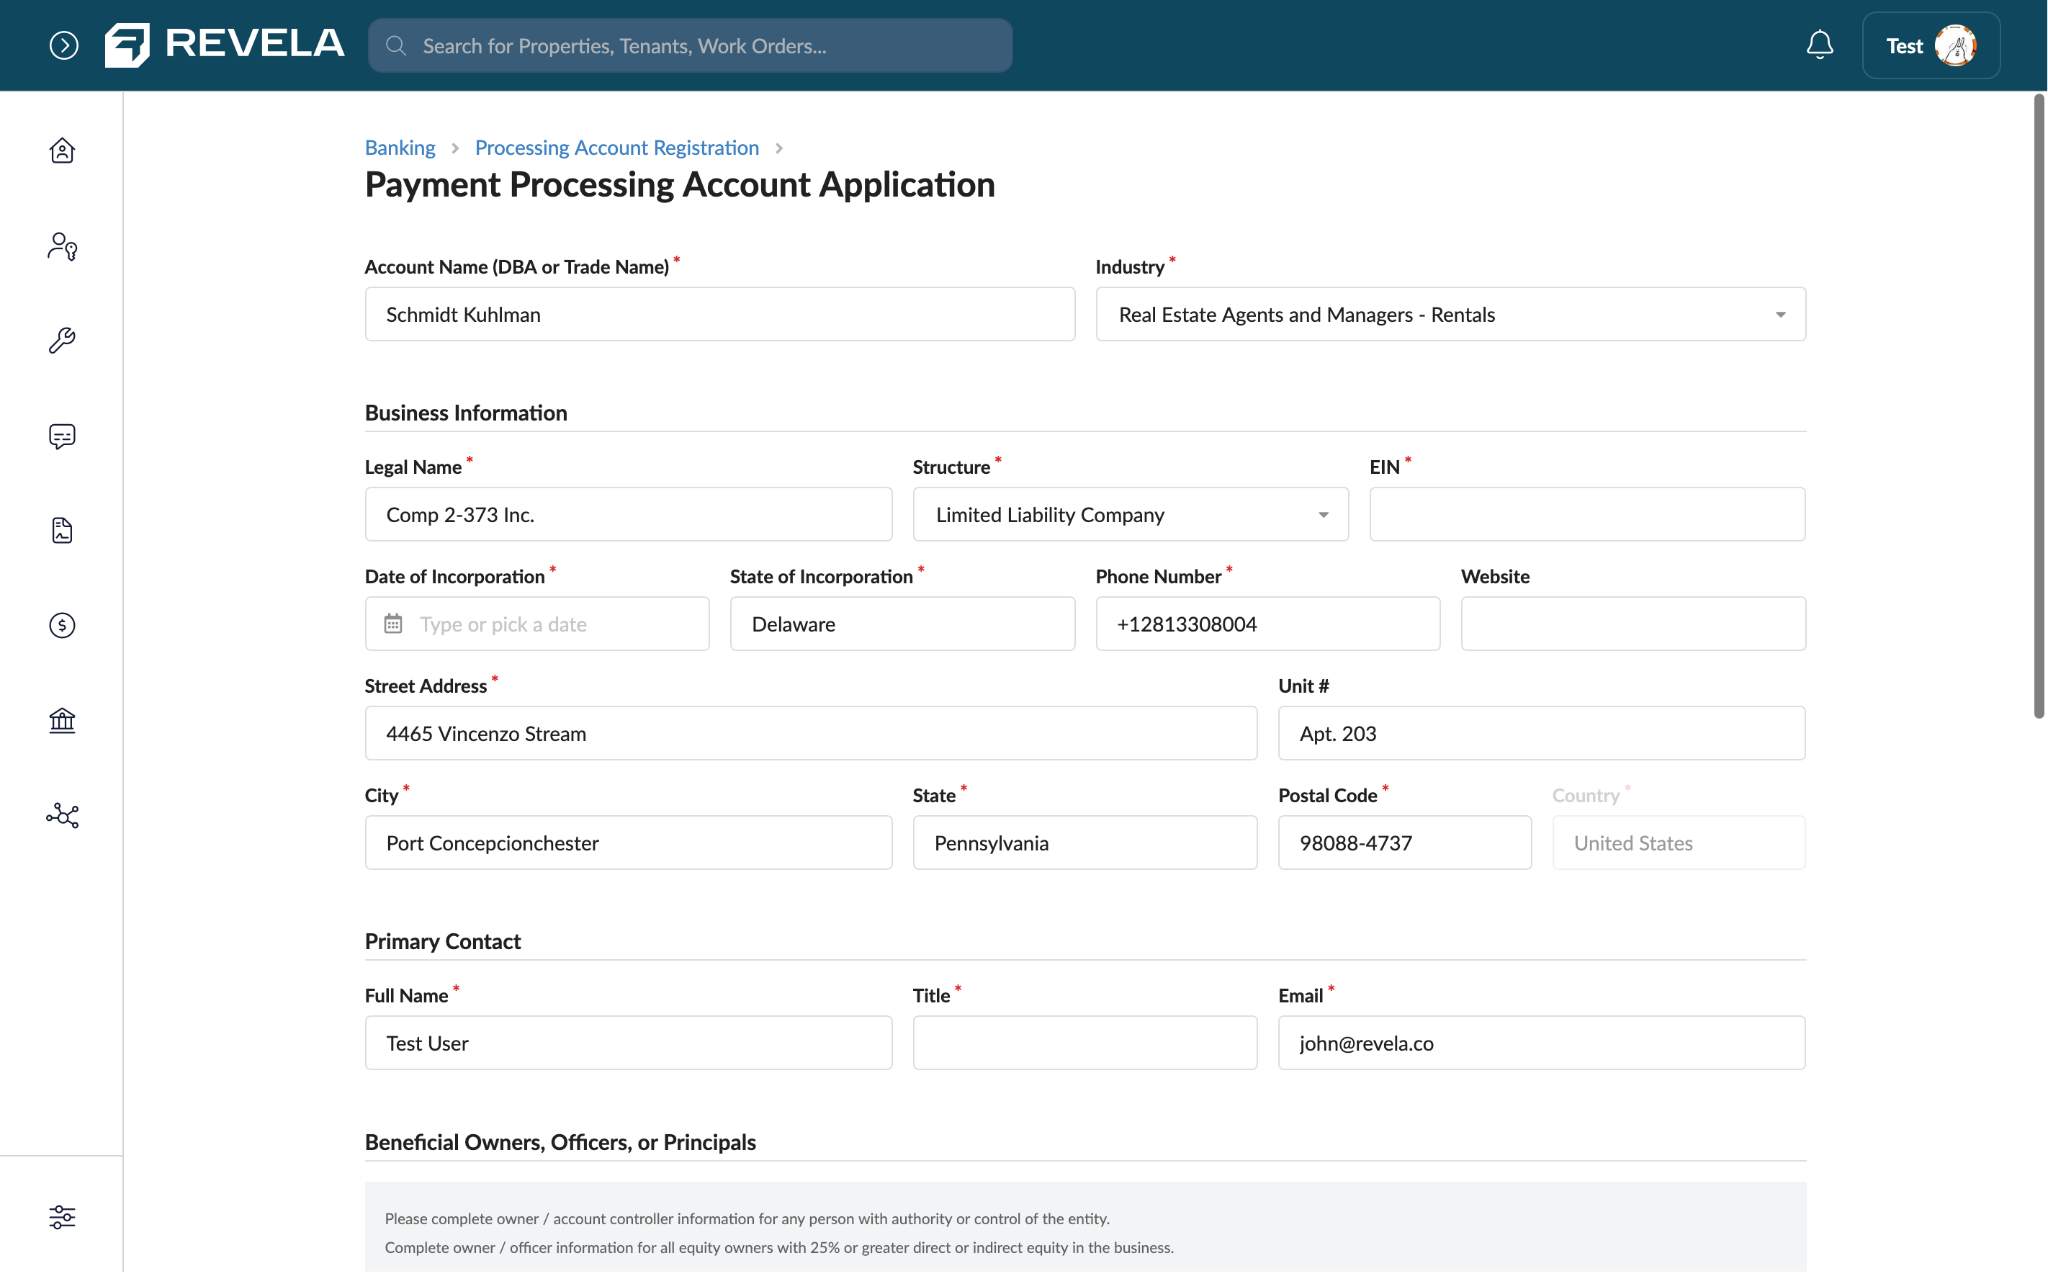Image resolution: width=2048 pixels, height=1272 pixels.
Task: Click the Postal Code field
Action: 1404,842
